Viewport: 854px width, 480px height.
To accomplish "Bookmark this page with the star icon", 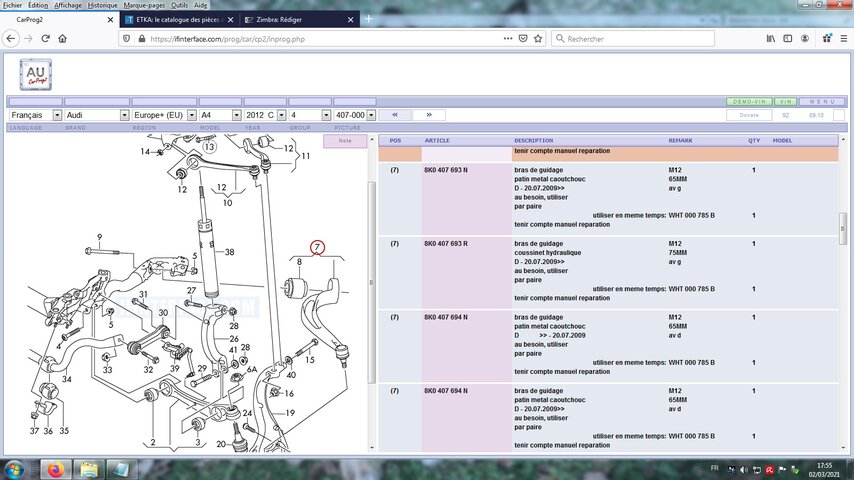I will click(538, 38).
